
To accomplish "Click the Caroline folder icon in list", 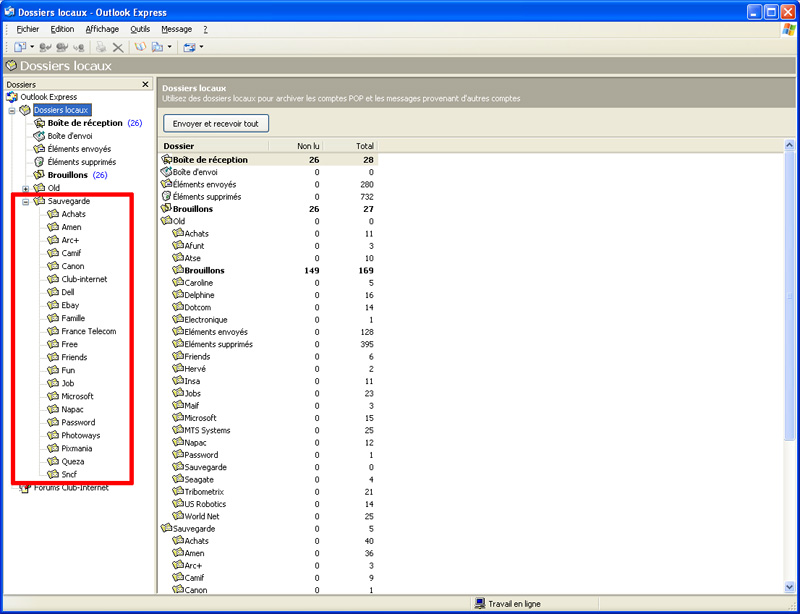I will 178,282.
